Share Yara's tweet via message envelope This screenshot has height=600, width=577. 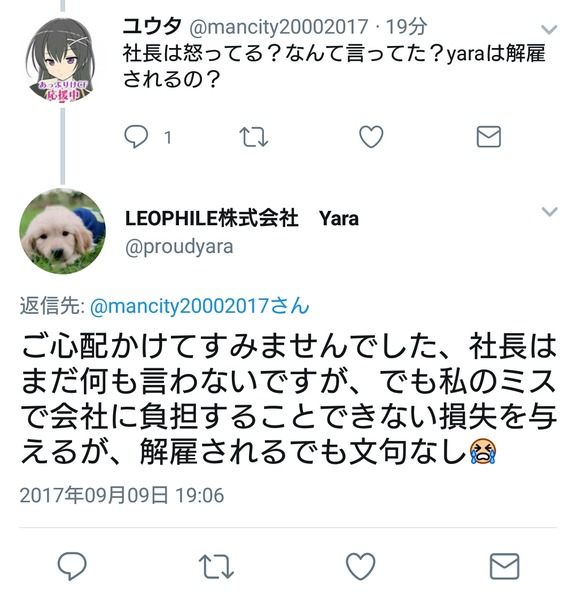tap(505, 566)
